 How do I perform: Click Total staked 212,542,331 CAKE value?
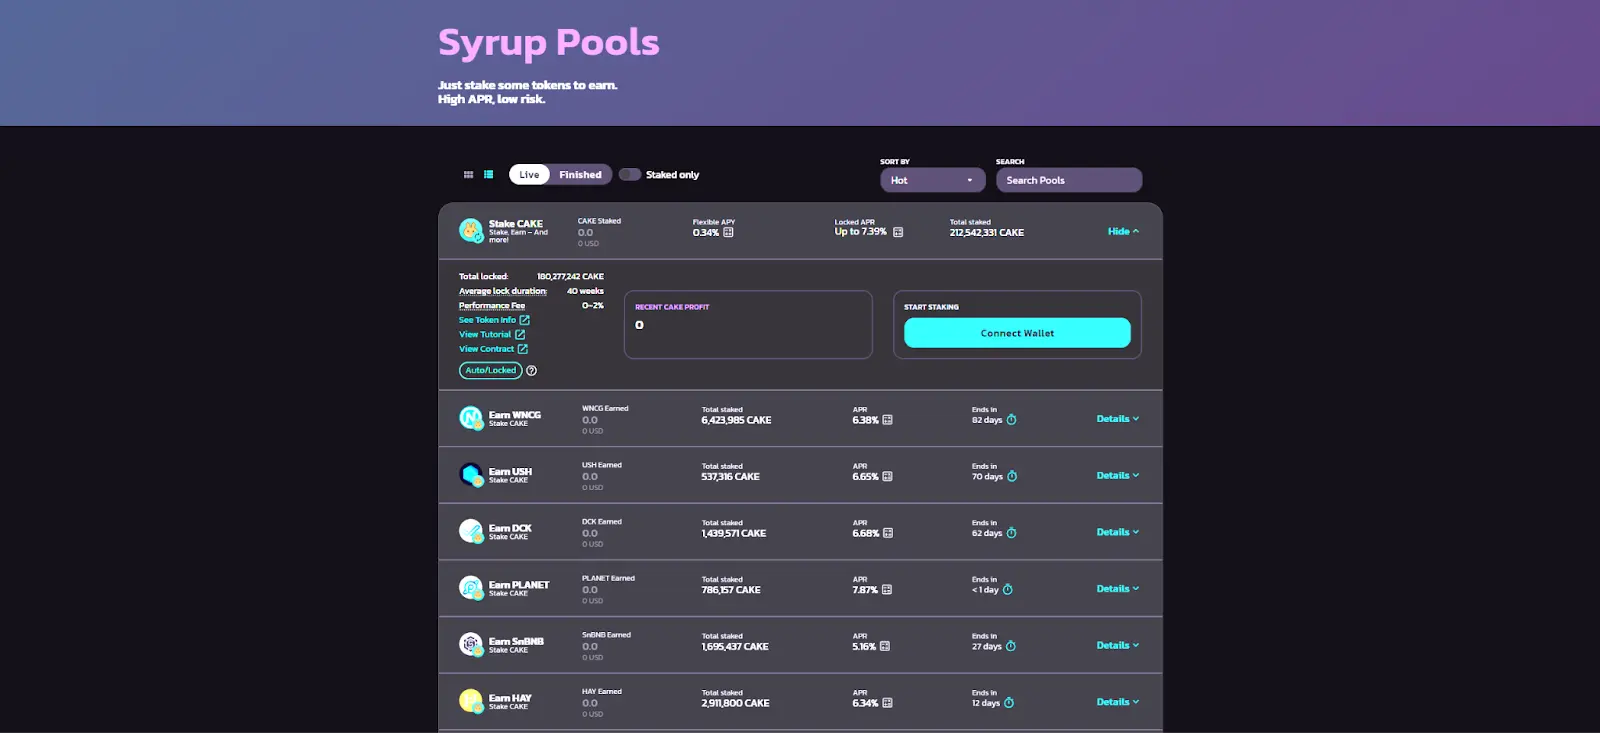point(987,232)
